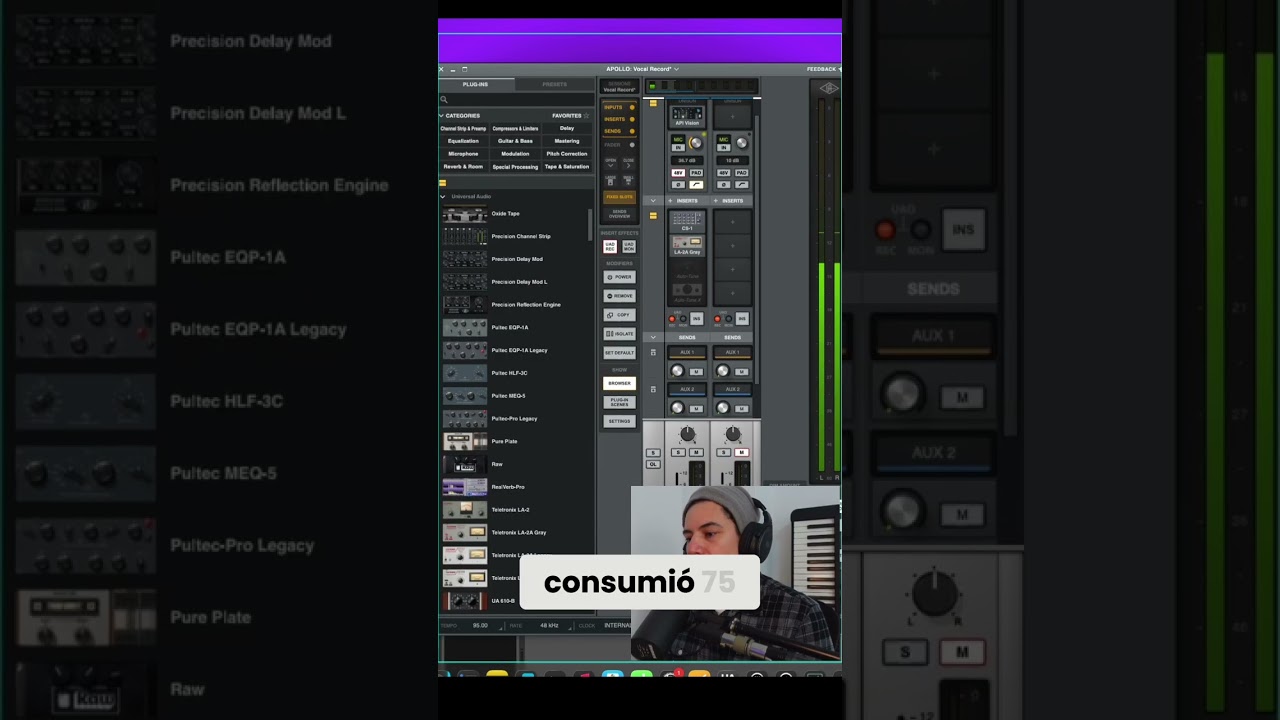This screenshot has width=1280, height=720.
Task: Filter by Compressors & Limiters category
Action: [515, 128]
